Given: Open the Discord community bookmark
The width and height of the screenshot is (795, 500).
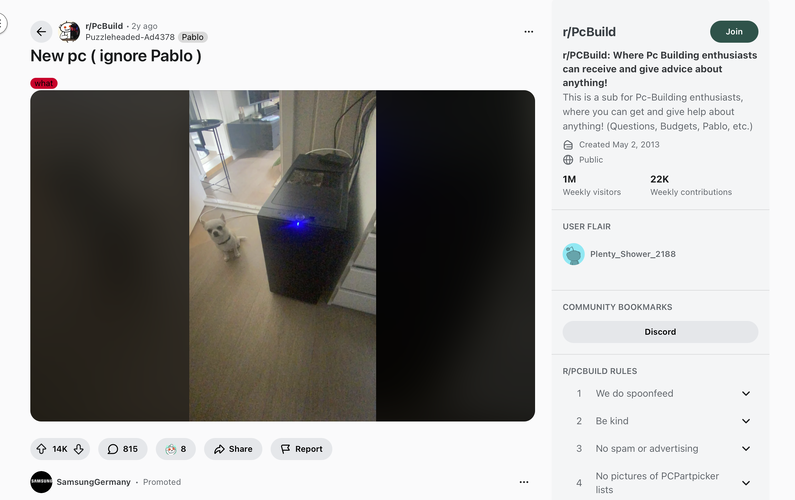Looking at the screenshot, I should pyautogui.click(x=660, y=332).
